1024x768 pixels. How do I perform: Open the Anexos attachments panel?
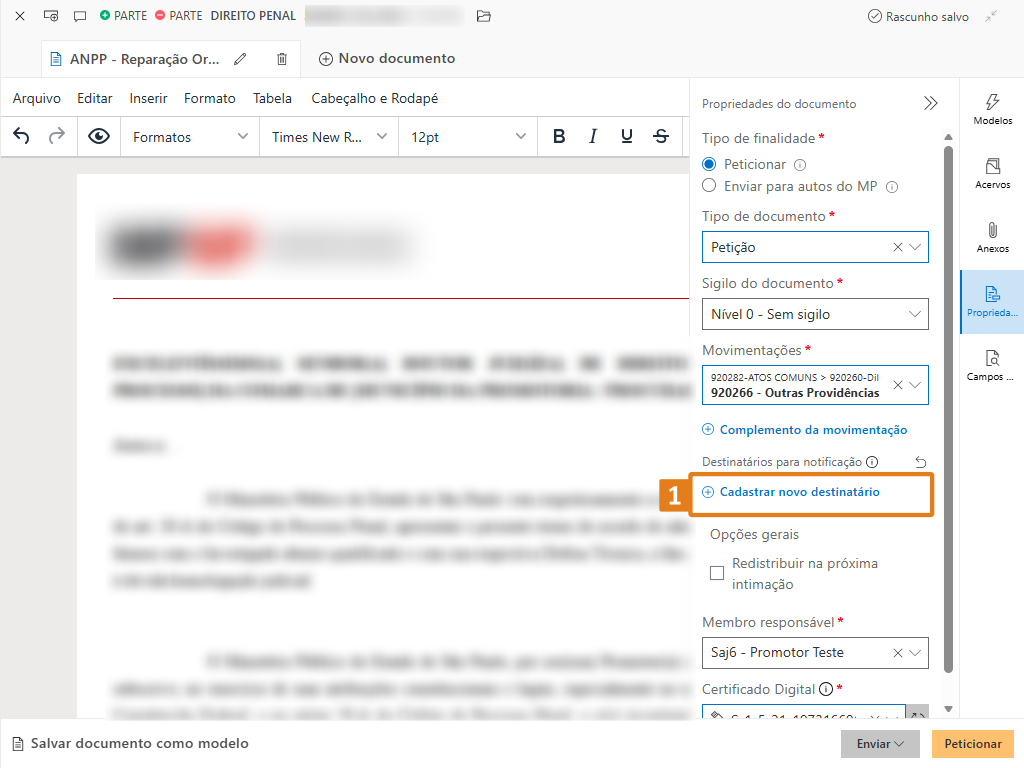pos(992,237)
